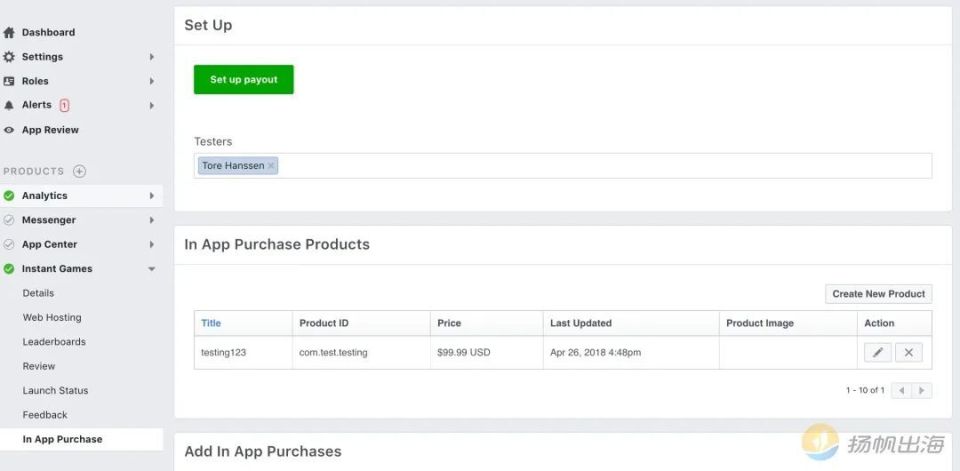Expand the Roles submenu arrow
Viewport: 960px width, 471px height.
tap(152, 81)
